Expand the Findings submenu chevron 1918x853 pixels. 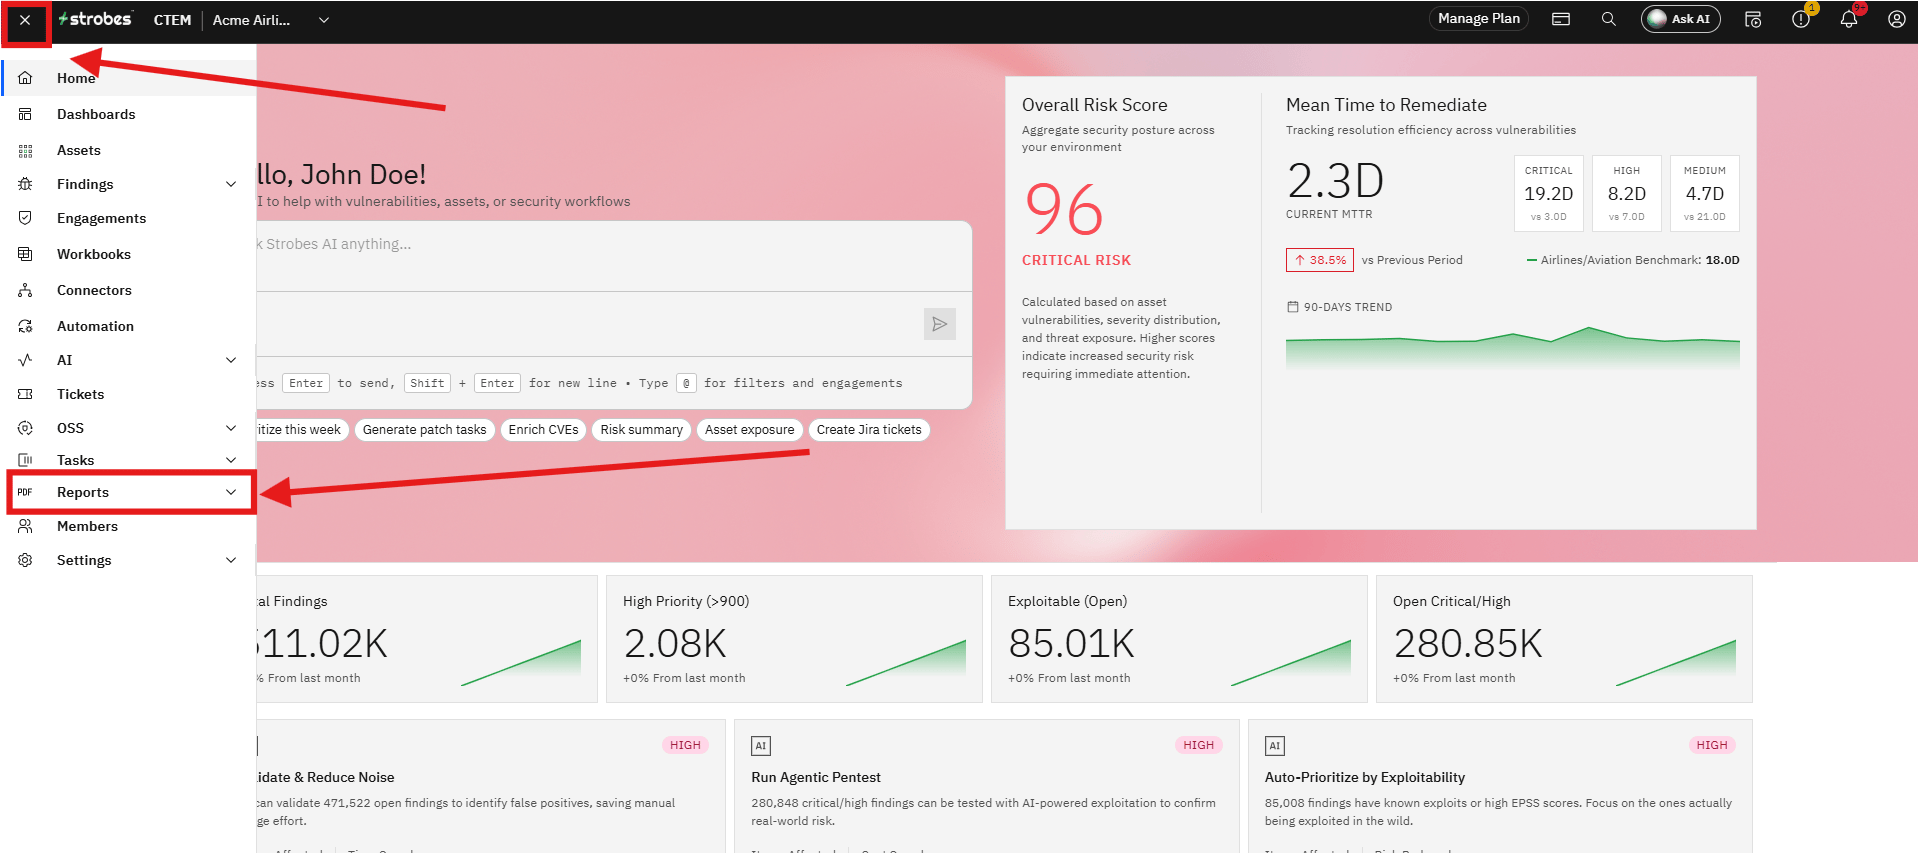231,184
